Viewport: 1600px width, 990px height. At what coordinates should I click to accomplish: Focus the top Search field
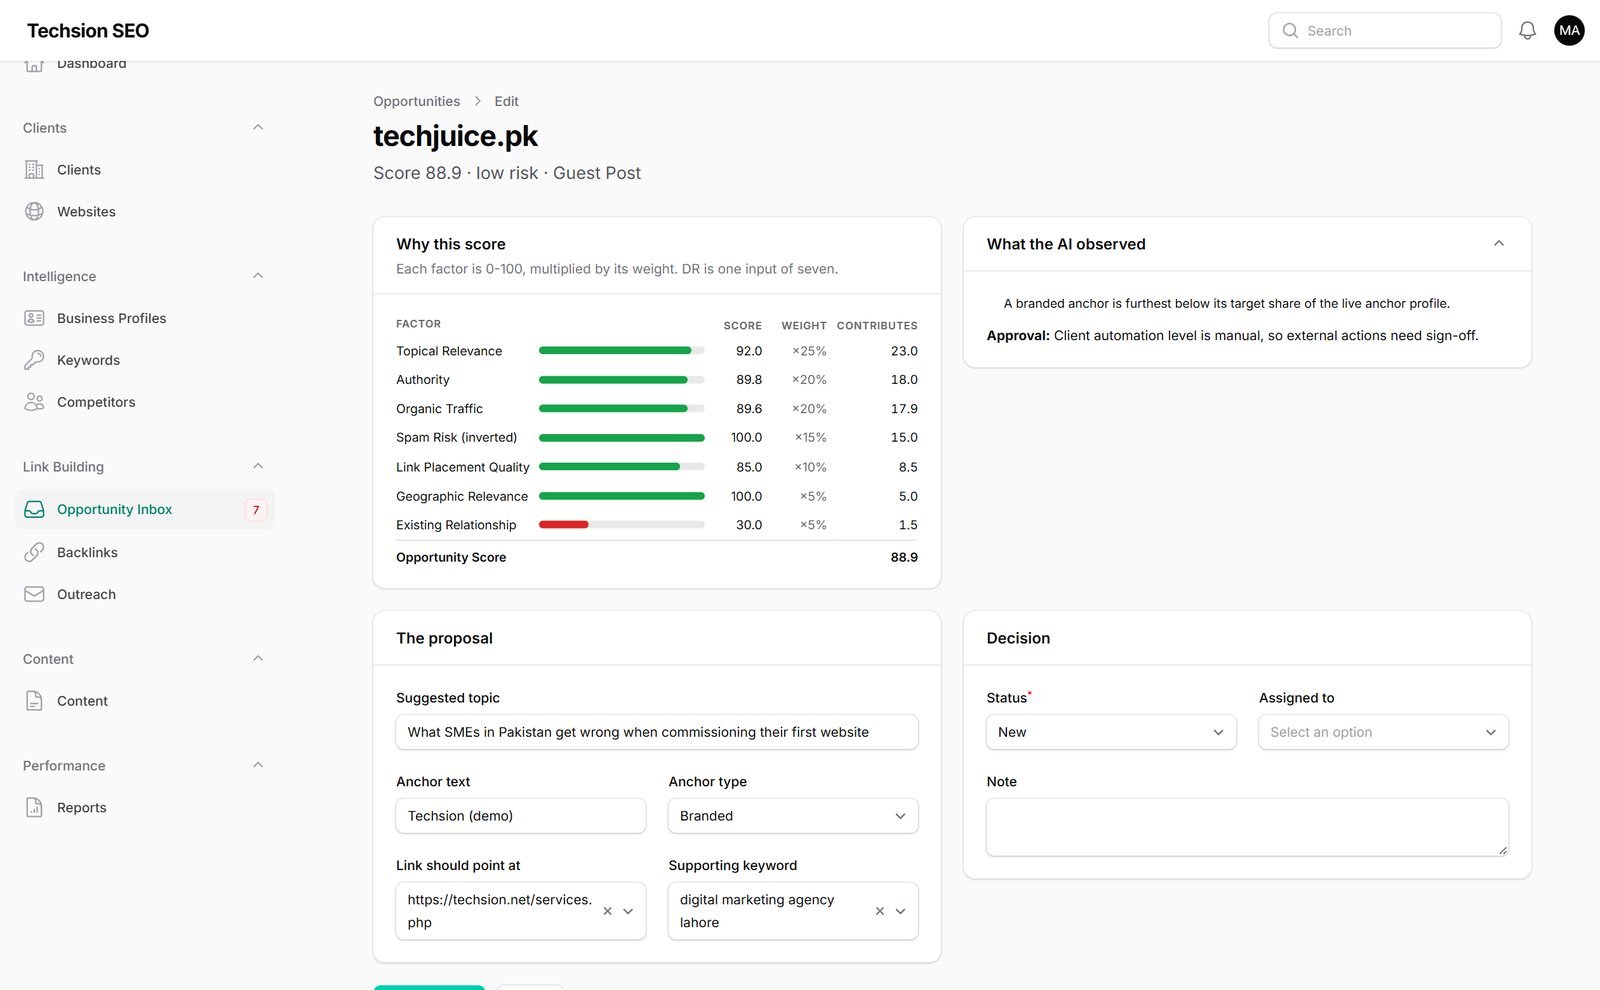[1385, 31]
